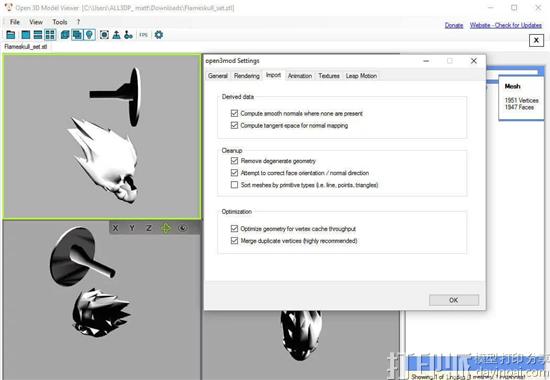
Task: Minimize the open3mod Settings dialog
Action: [x=426, y=61]
